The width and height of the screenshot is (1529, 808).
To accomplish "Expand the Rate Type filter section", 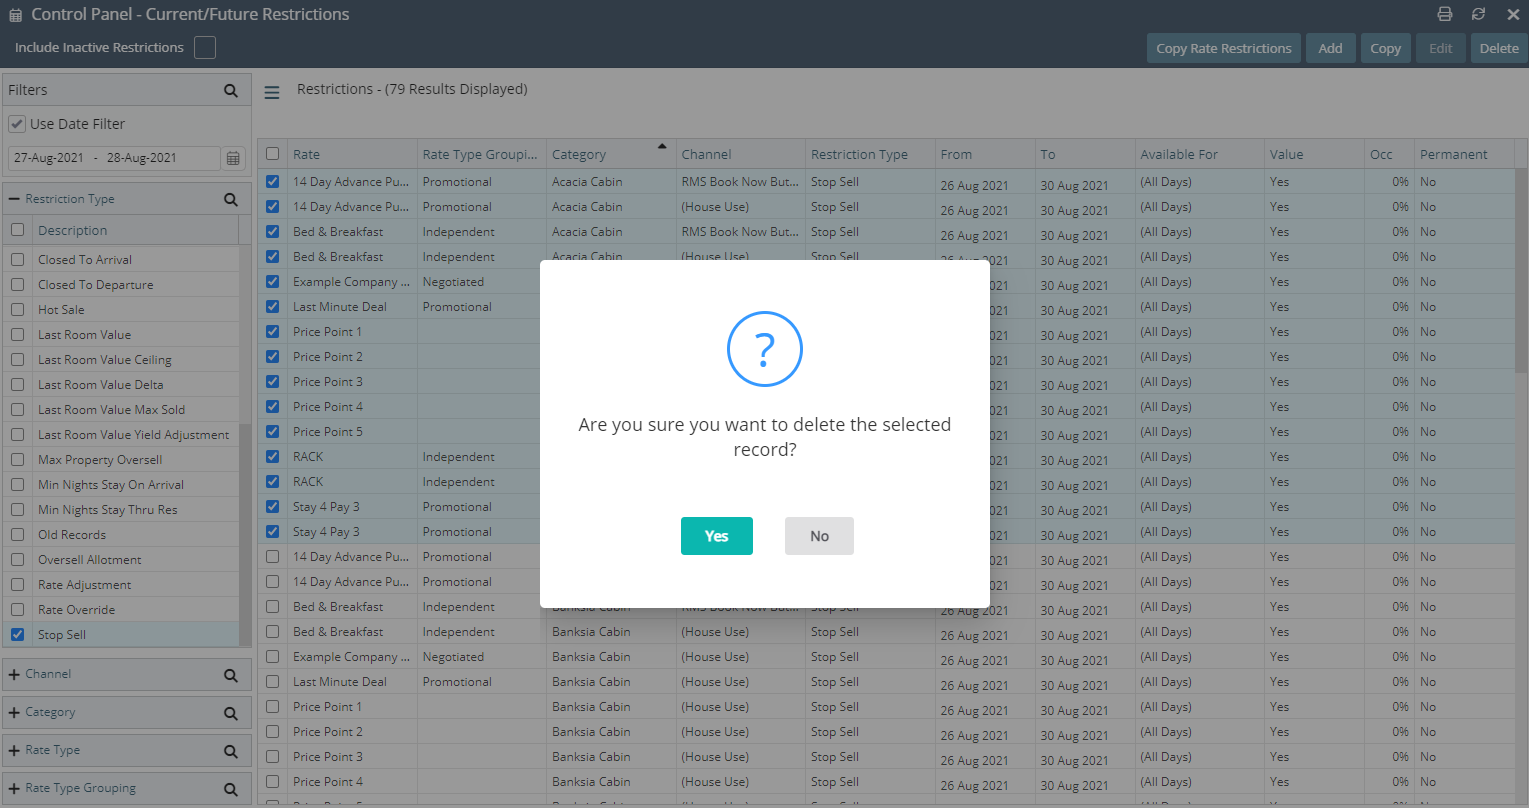I will coord(14,750).
